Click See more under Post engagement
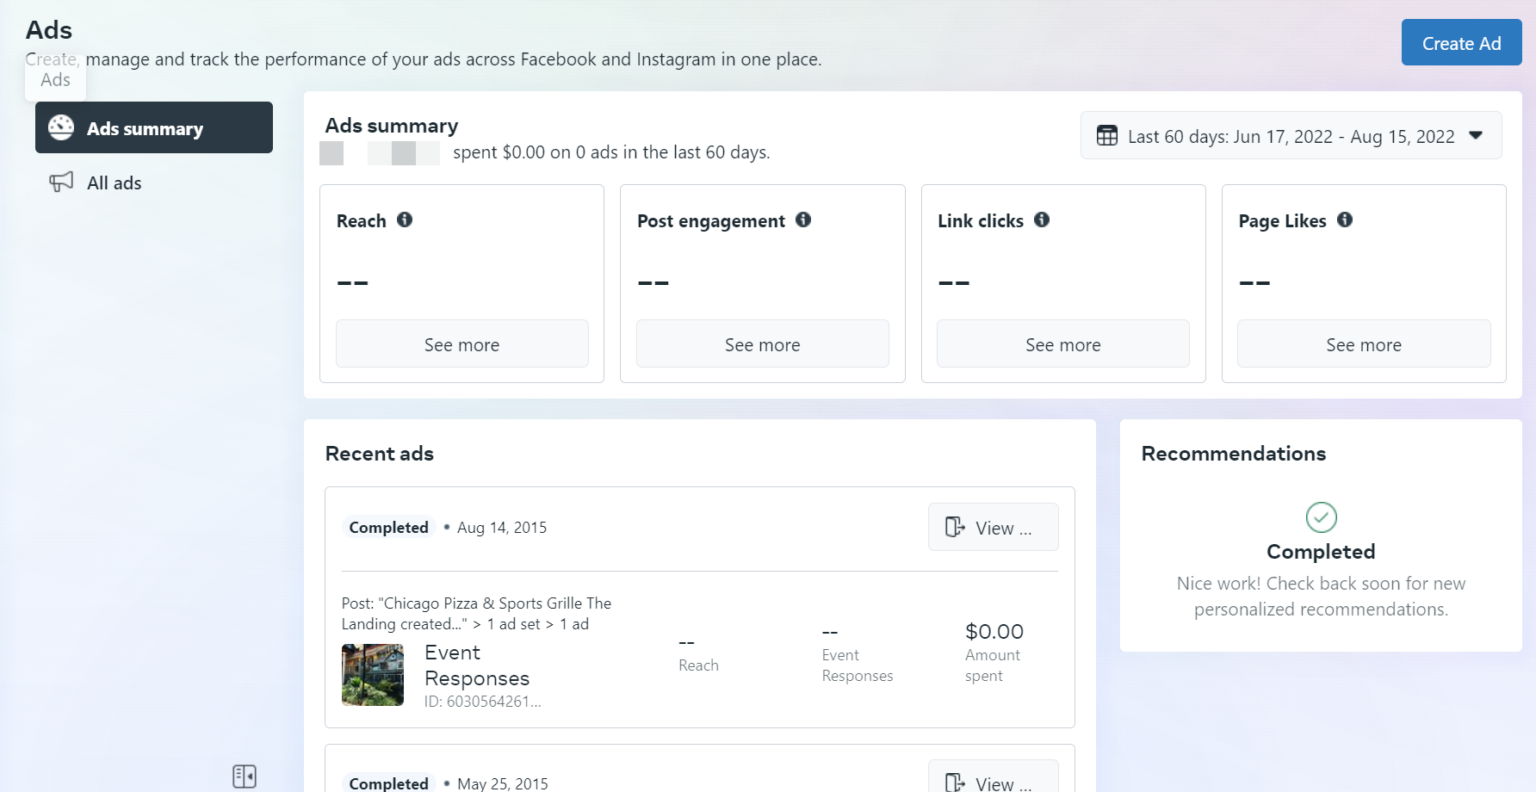The height and width of the screenshot is (792, 1536). click(762, 343)
